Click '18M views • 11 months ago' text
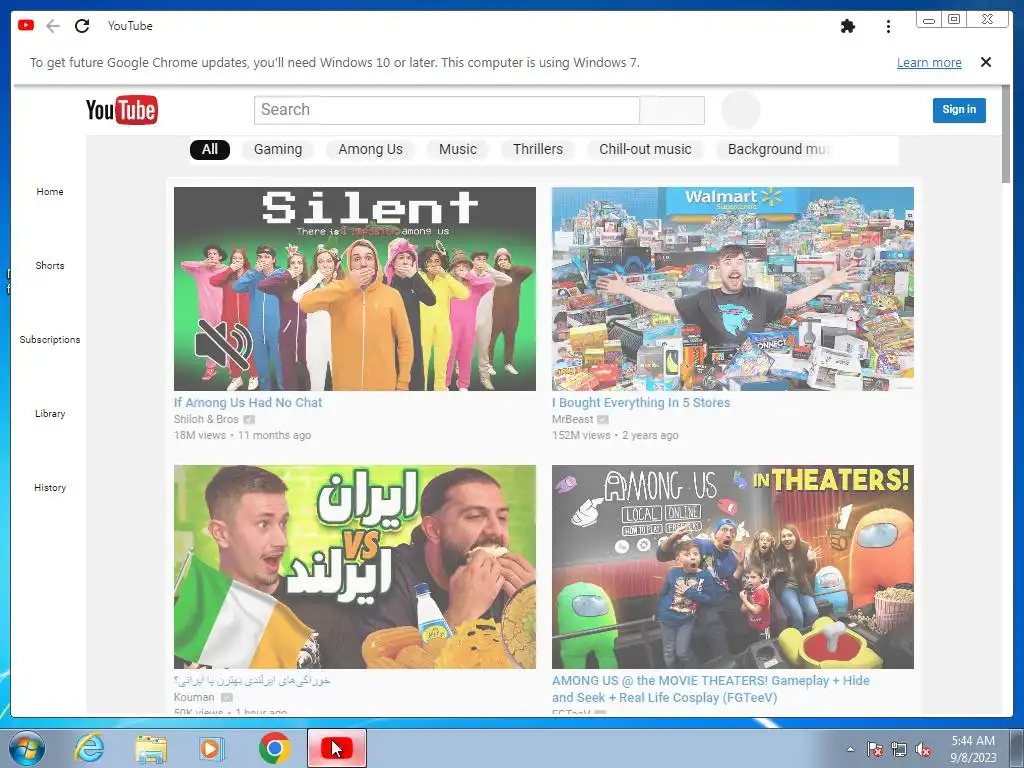Viewport: 1024px width, 768px height. [x=242, y=435]
